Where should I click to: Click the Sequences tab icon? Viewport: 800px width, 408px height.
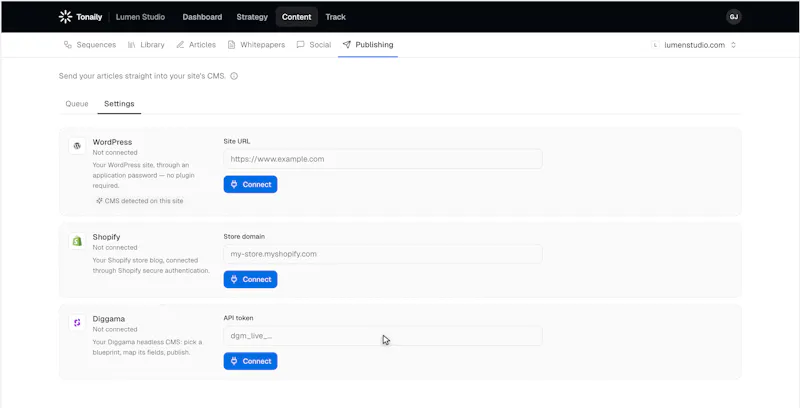pos(67,45)
